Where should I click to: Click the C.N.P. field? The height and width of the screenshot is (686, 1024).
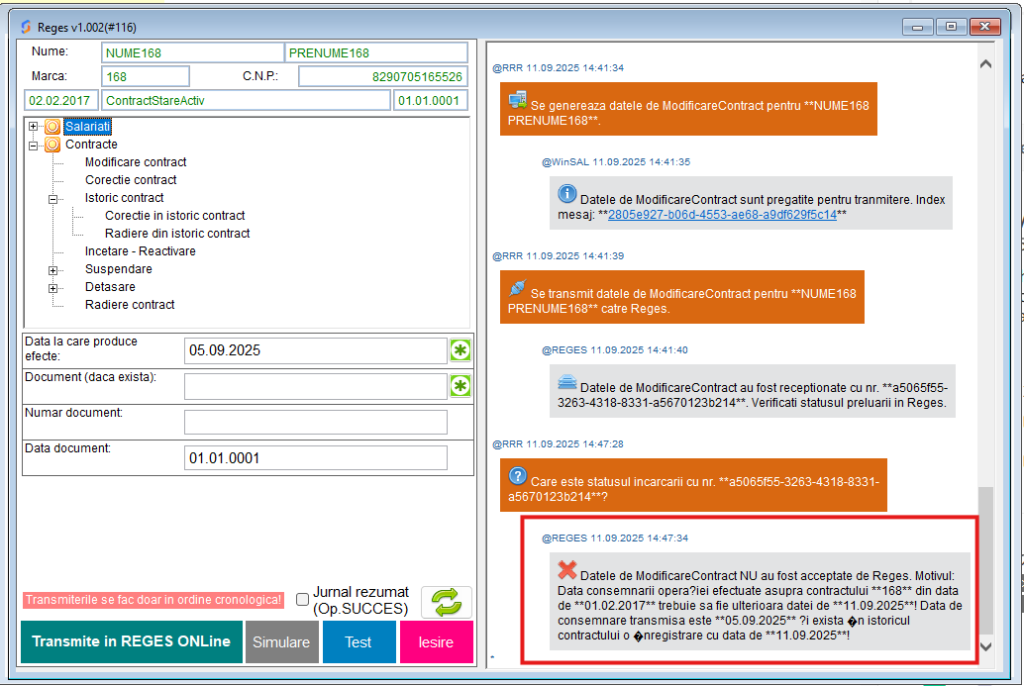tap(383, 76)
